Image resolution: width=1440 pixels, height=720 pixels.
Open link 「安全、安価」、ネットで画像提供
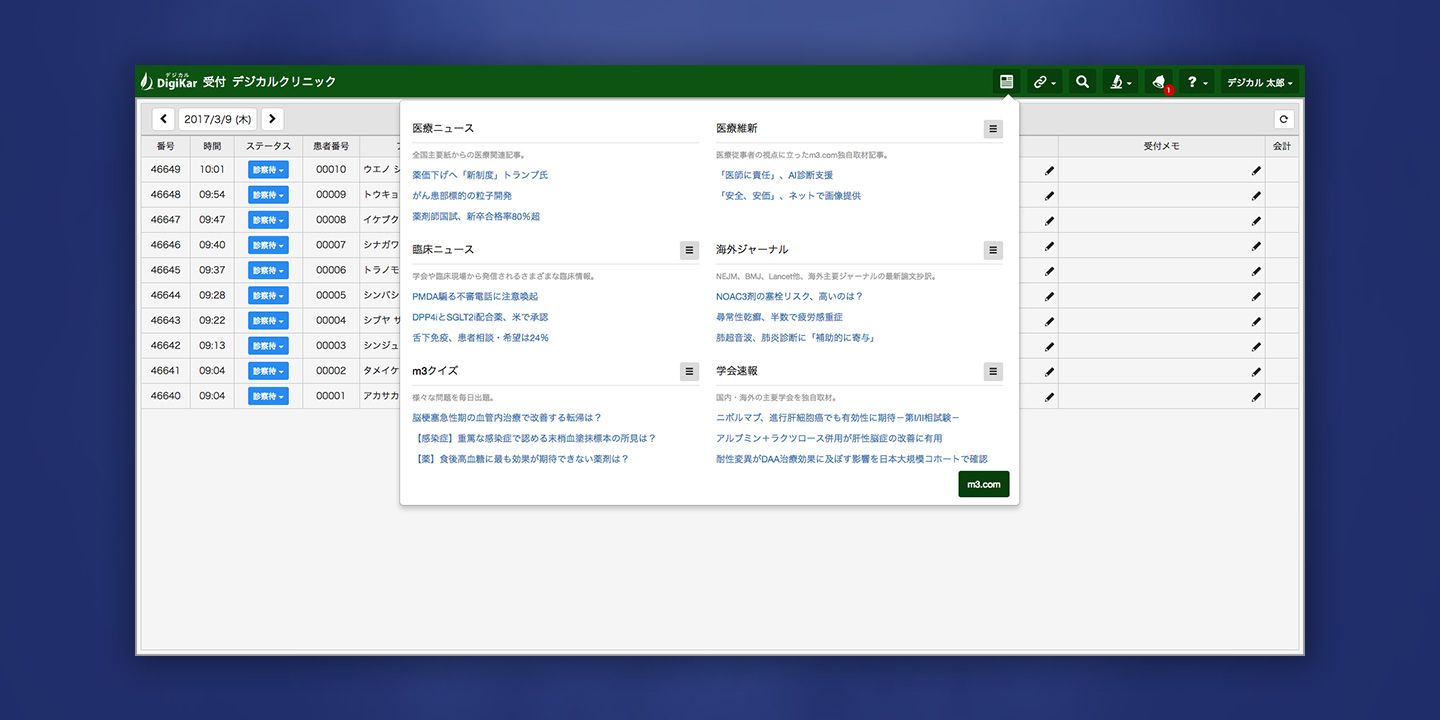(788, 196)
